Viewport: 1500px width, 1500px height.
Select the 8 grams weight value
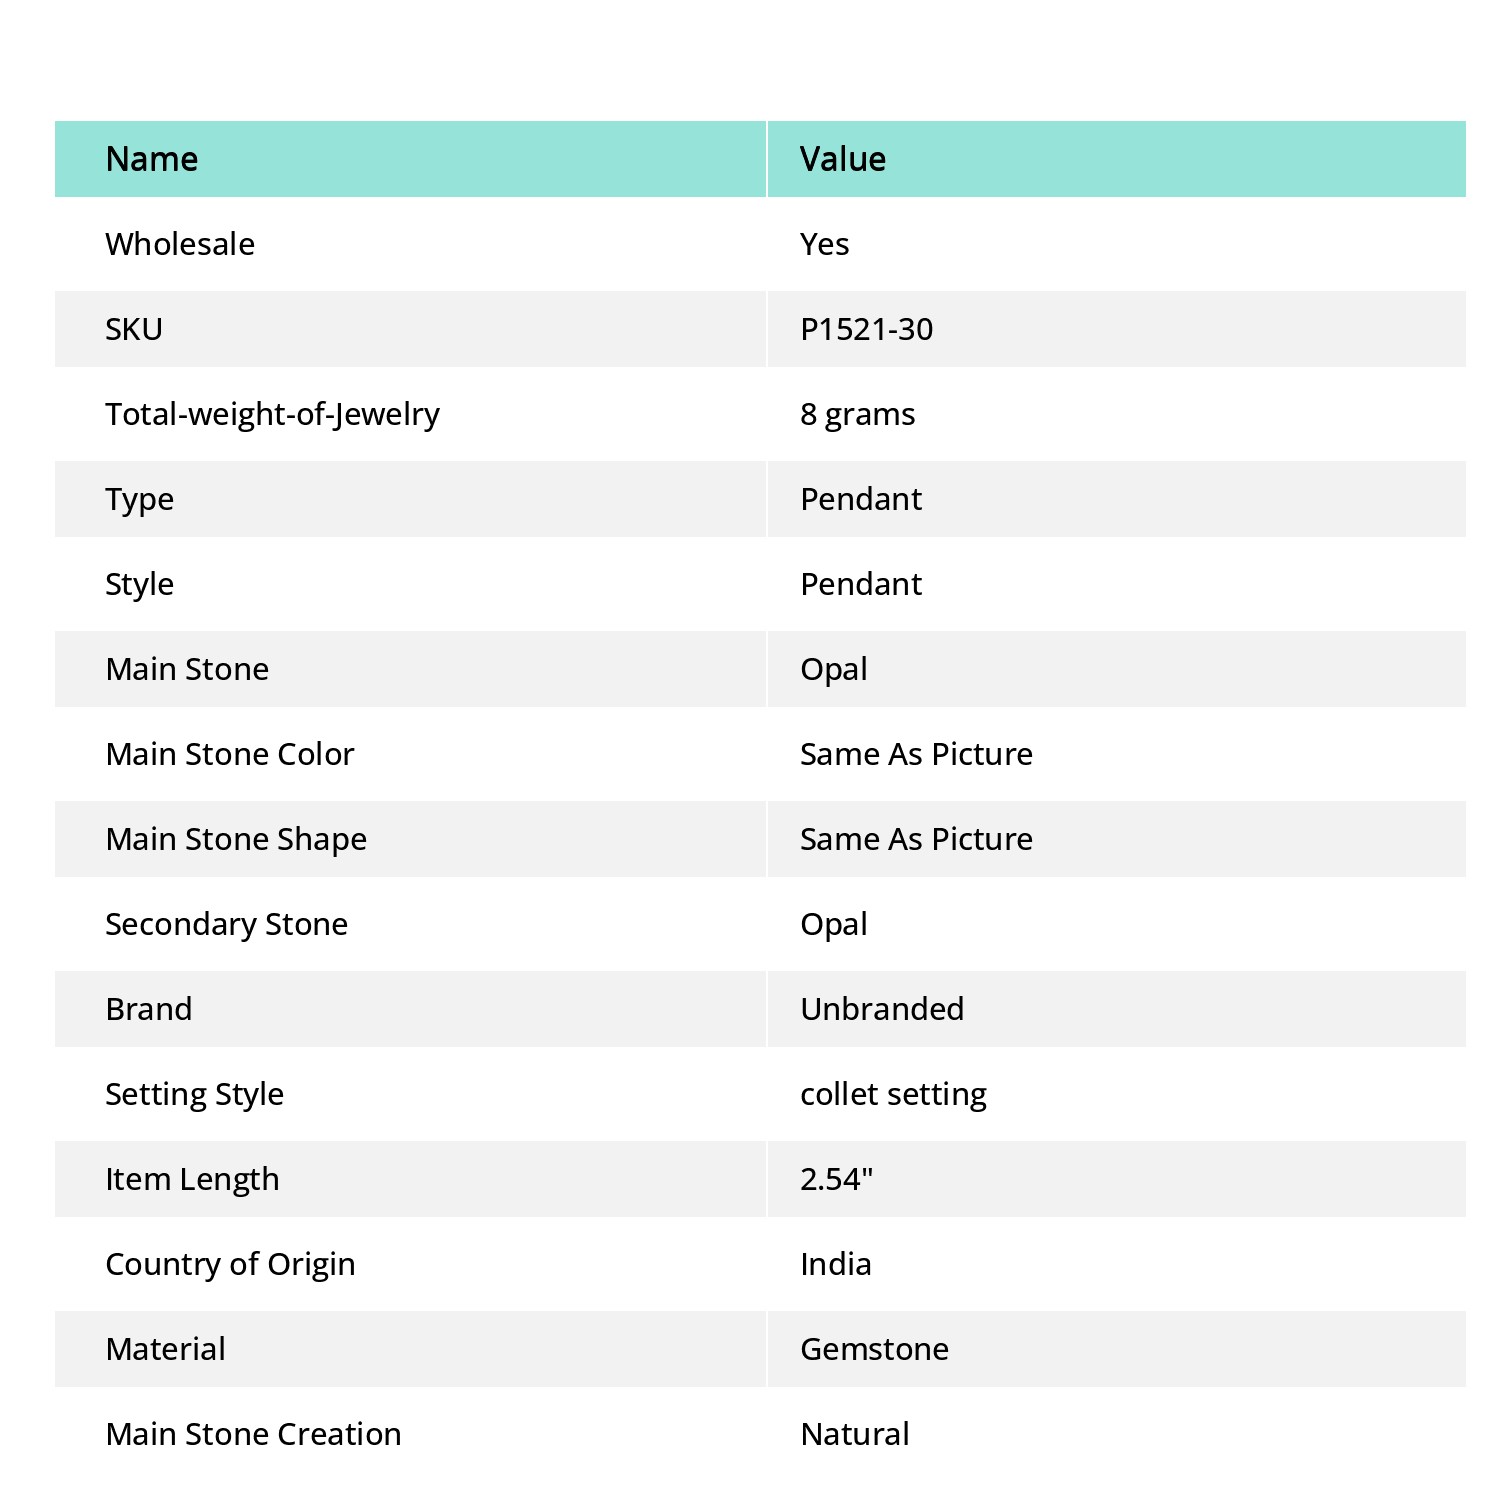pos(858,414)
